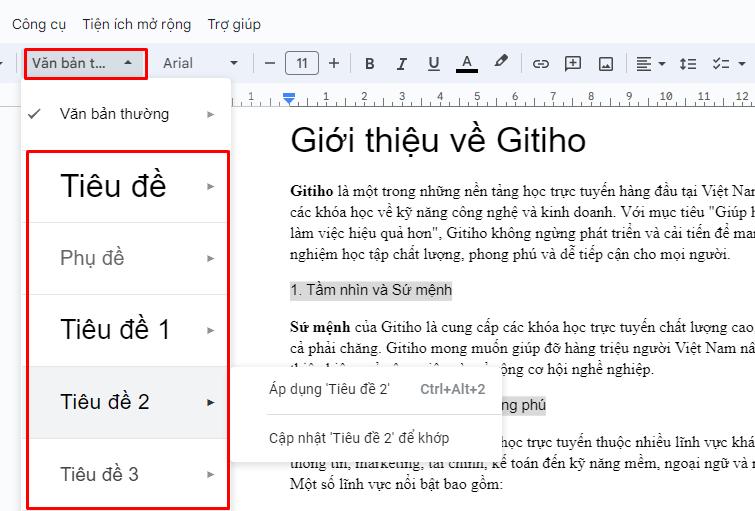Insert a checklist with the checklist icon
Viewport: 755px width, 511px height.
(x=720, y=64)
